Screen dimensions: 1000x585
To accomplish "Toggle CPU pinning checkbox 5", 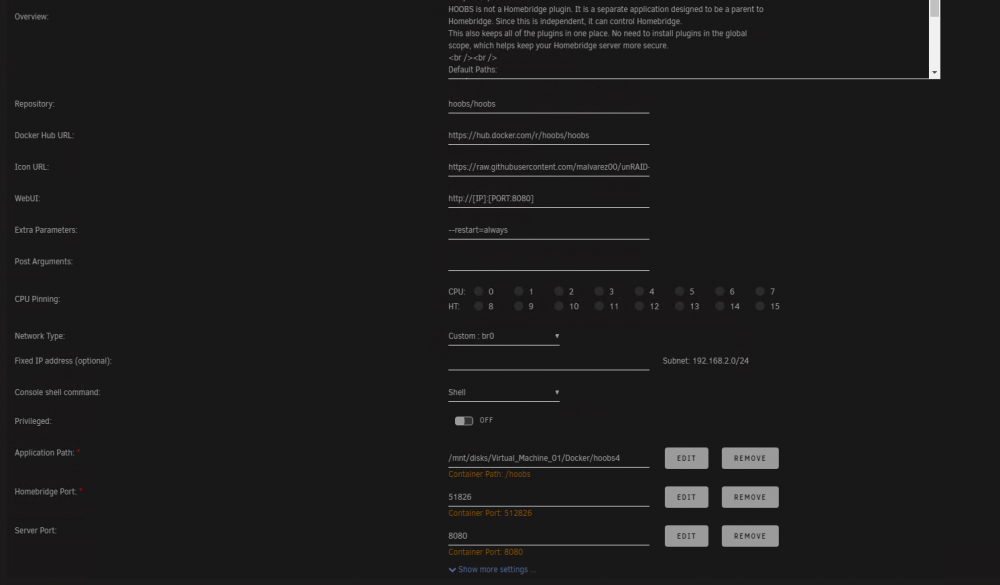I will tap(680, 292).
